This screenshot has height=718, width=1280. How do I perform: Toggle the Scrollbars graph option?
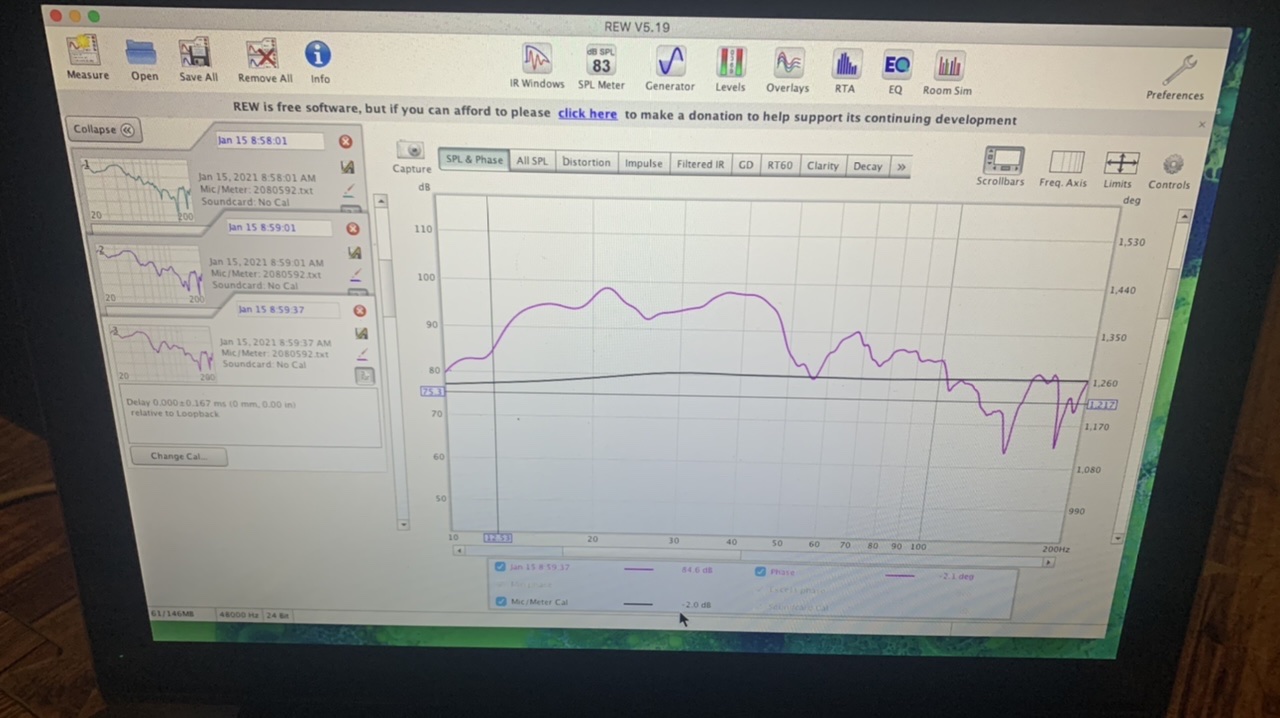pyautogui.click(x=1002, y=164)
